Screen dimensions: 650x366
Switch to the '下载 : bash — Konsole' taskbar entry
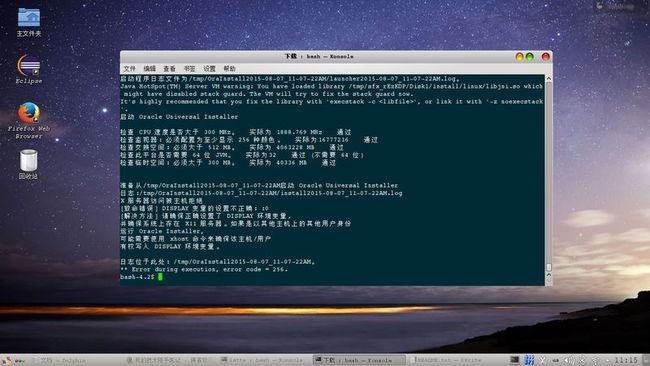point(359,360)
